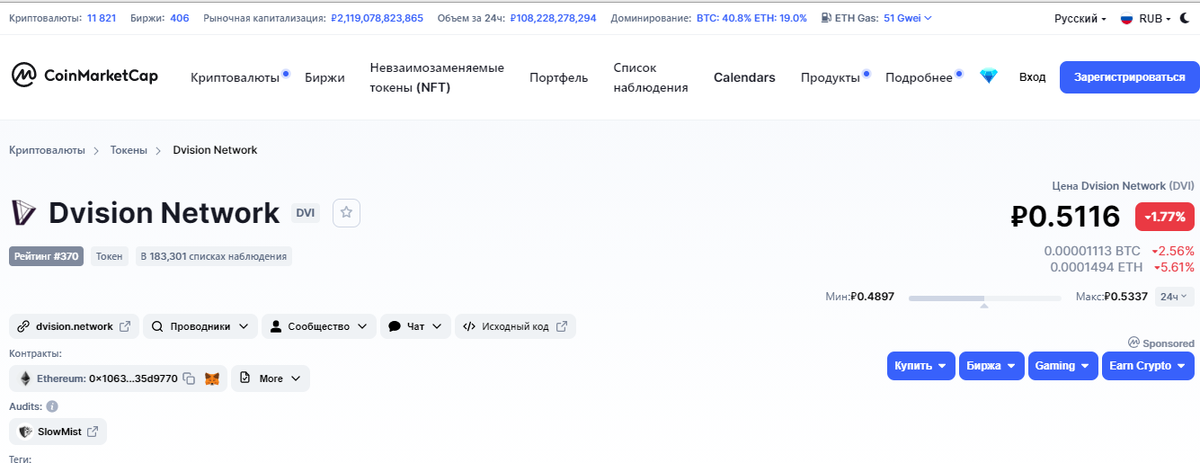Click the Dvision Network logo icon
This screenshot has height=463, width=1200.
tap(23, 213)
